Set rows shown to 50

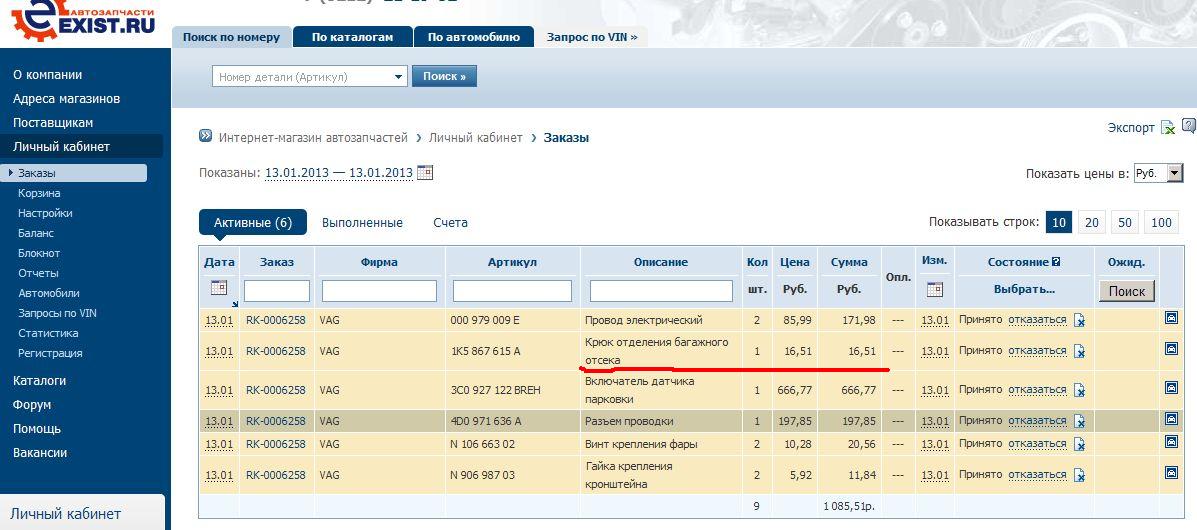pyautogui.click(x=1125, y=222)
